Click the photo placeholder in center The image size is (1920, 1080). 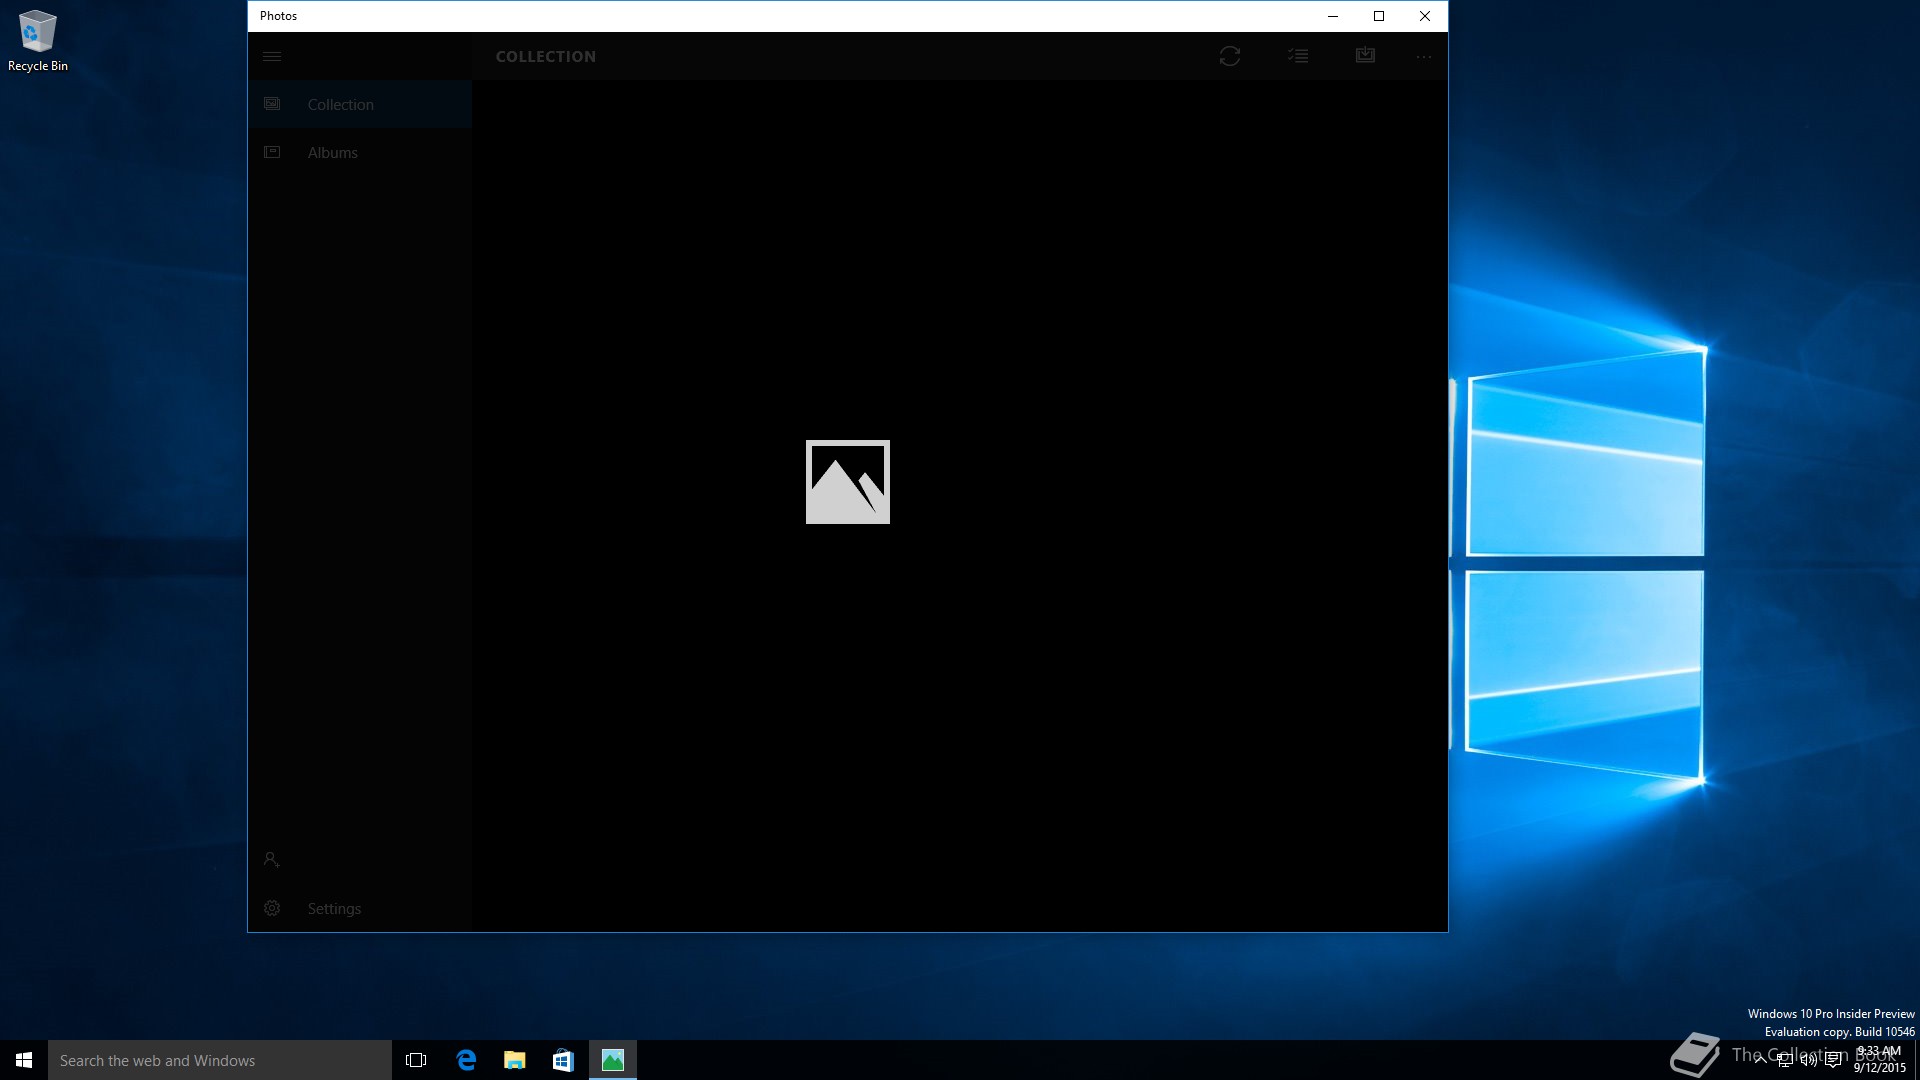[x=848, y=482]
